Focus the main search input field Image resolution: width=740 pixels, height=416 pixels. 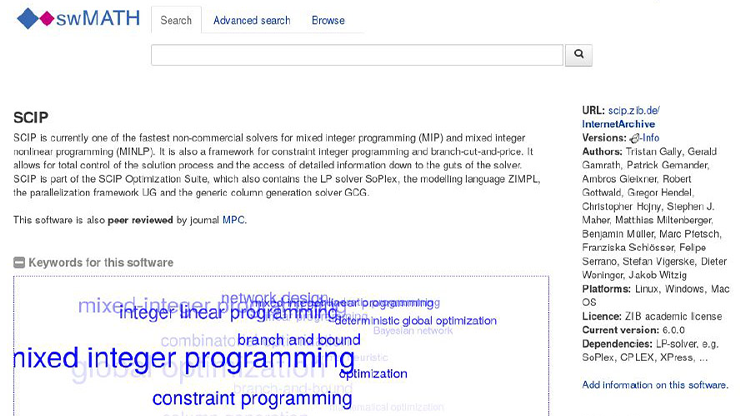tap(357, 55)
